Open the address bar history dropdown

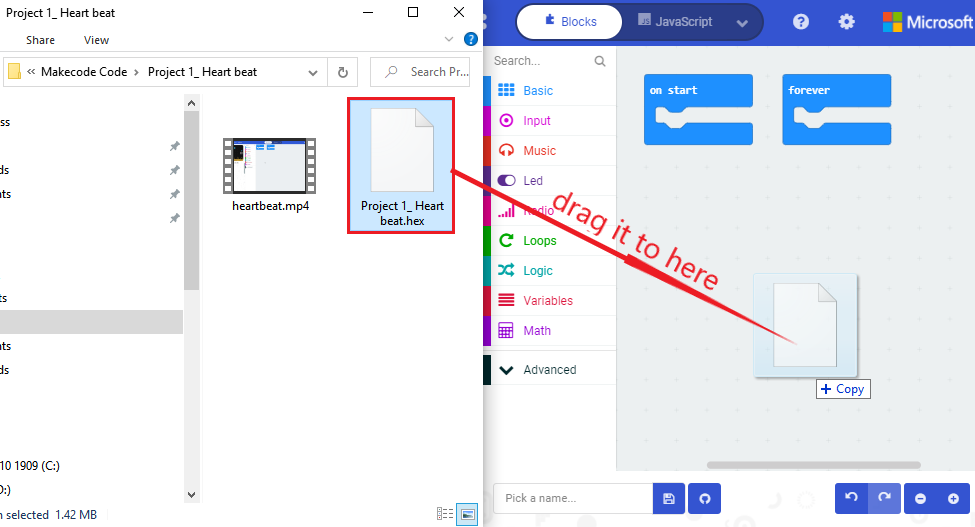pyautogui.click(x=313, y=73)
